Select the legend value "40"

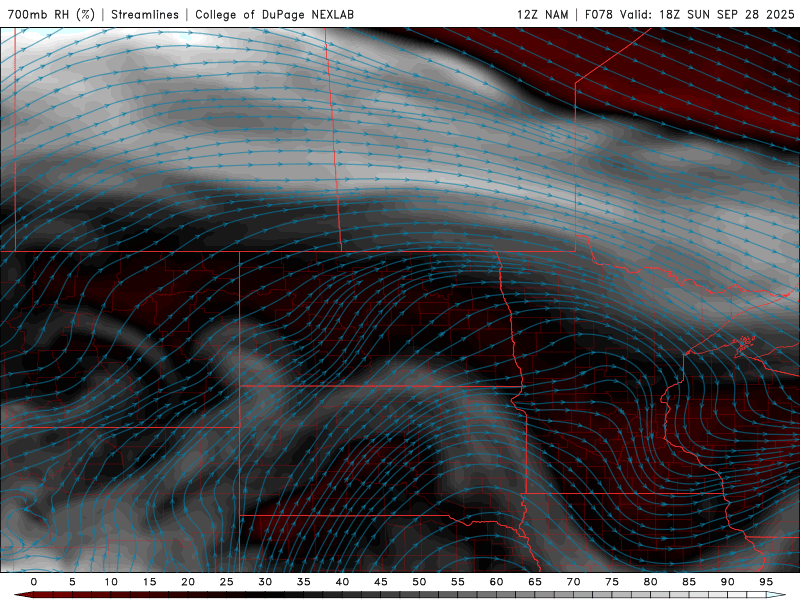pyautogui.click(x=342, y=582)
